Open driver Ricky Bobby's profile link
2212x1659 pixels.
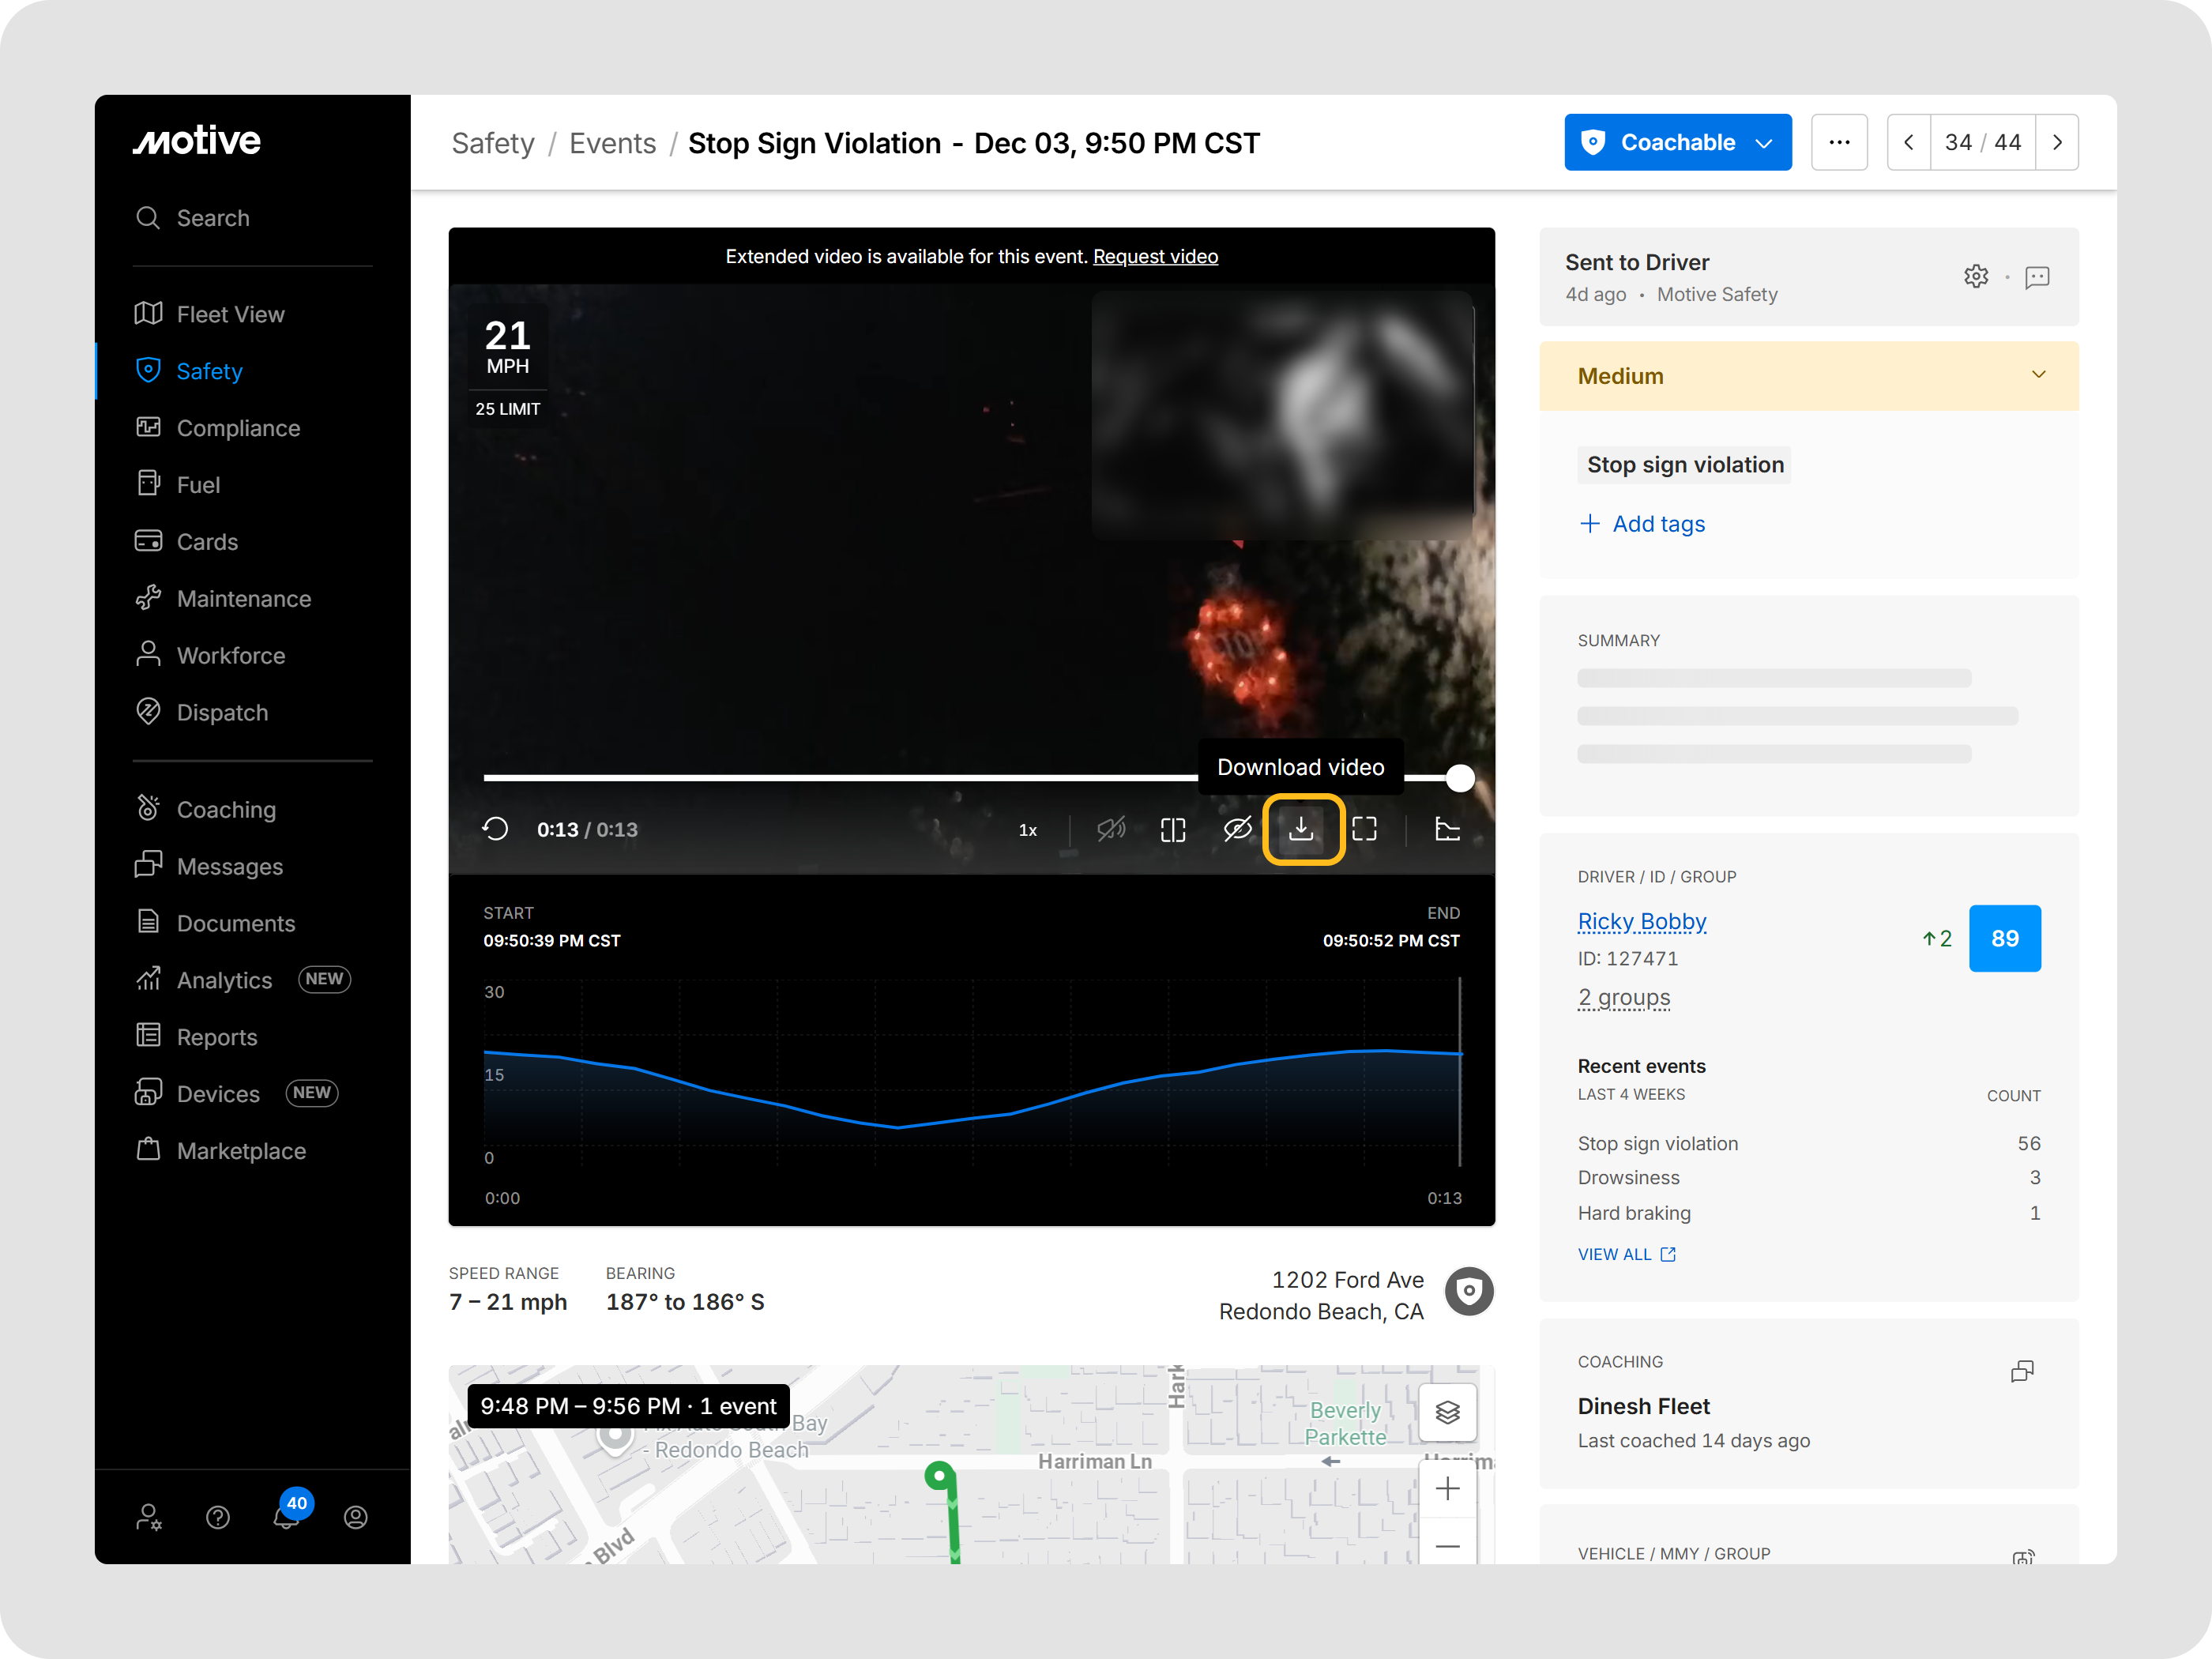tap(1641, 921)
